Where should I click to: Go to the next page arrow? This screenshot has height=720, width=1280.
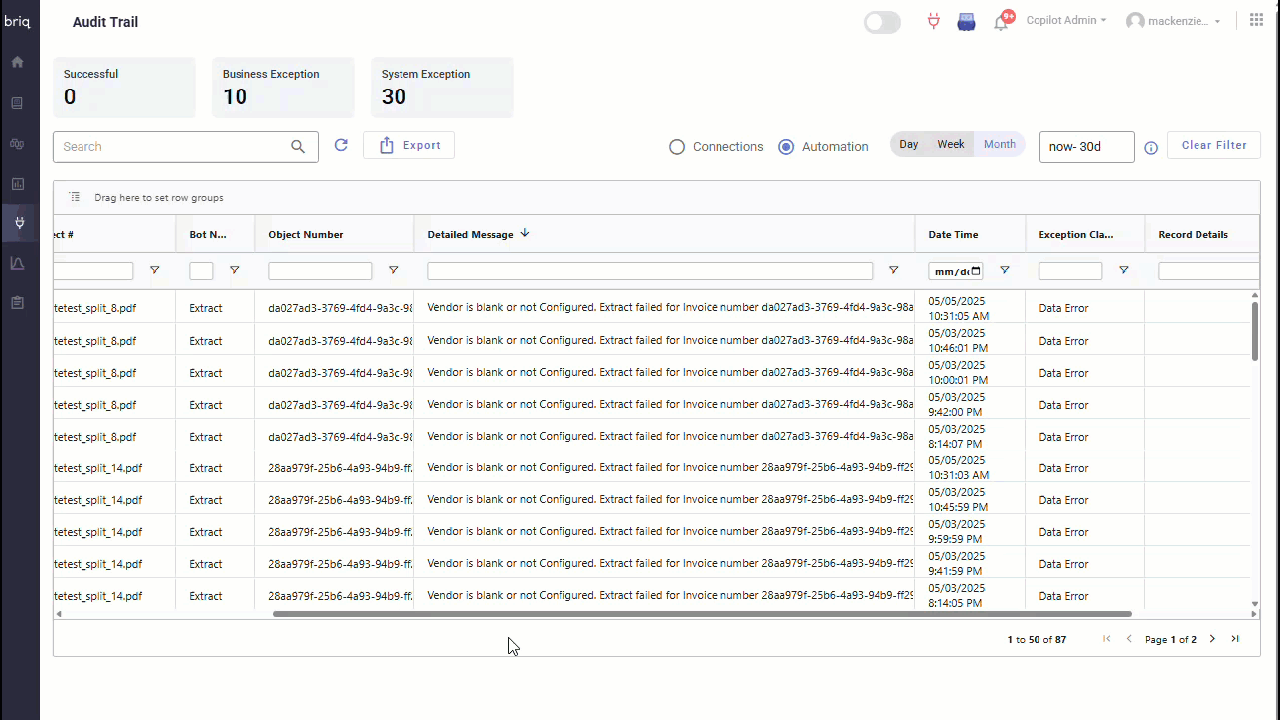[1212, 639]
